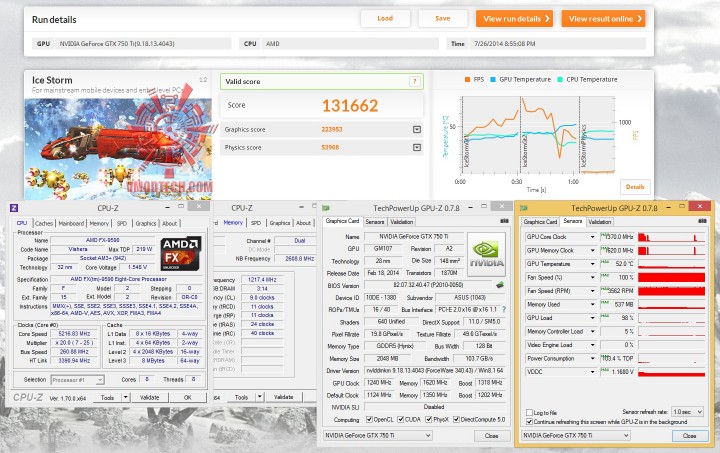Open GPU selector in Graphics Card window
Image resolution: width=720 pixels, height=453 pixels.
tap(377, 435)
